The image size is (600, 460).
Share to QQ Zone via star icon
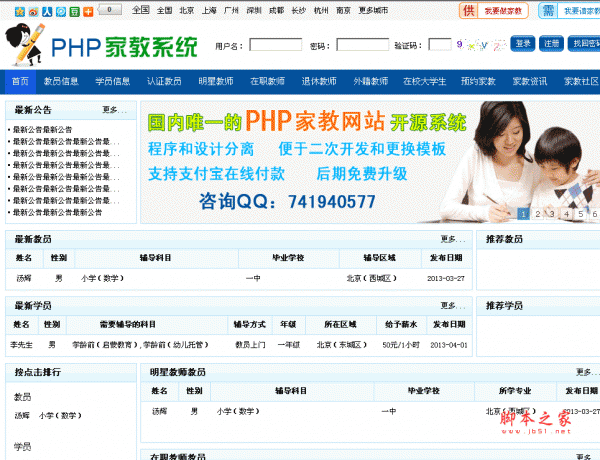click(x=20, y=12)
